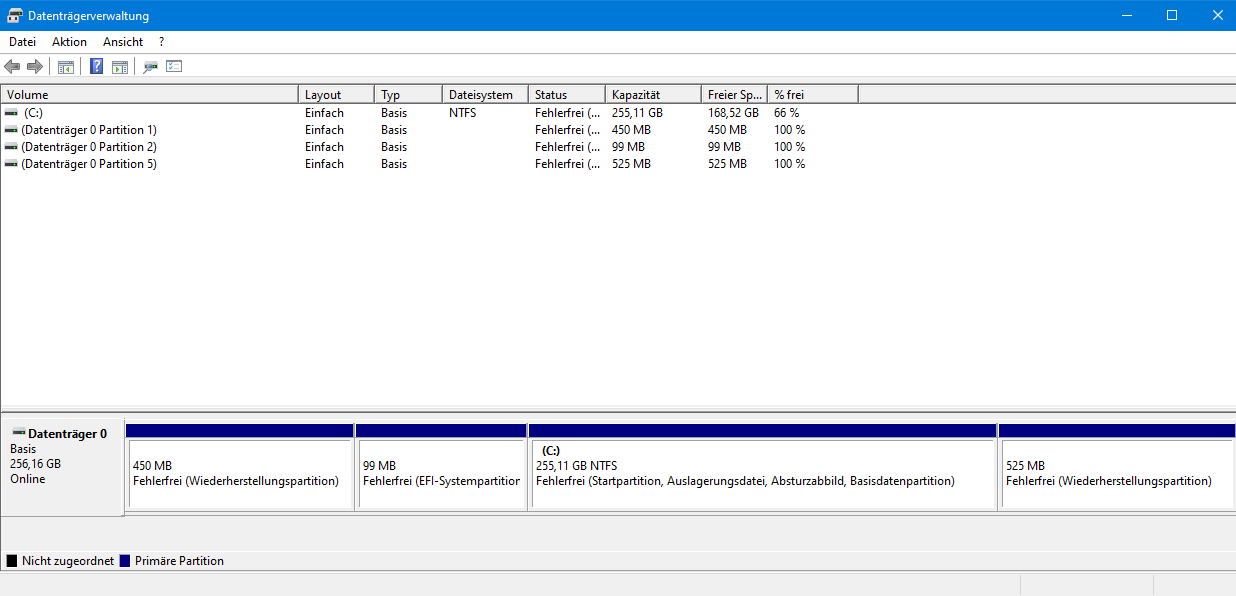Click the 168,52 GB free space cell
Screen dimensions: 1236x596
pyautogui.click(x=733, y=113)
